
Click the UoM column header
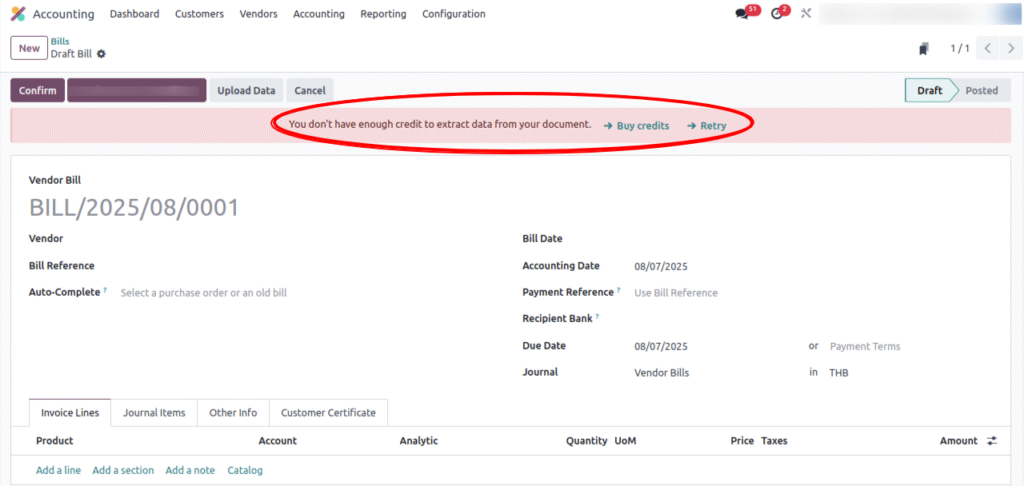pyautogui.click(x=626, y=441)
